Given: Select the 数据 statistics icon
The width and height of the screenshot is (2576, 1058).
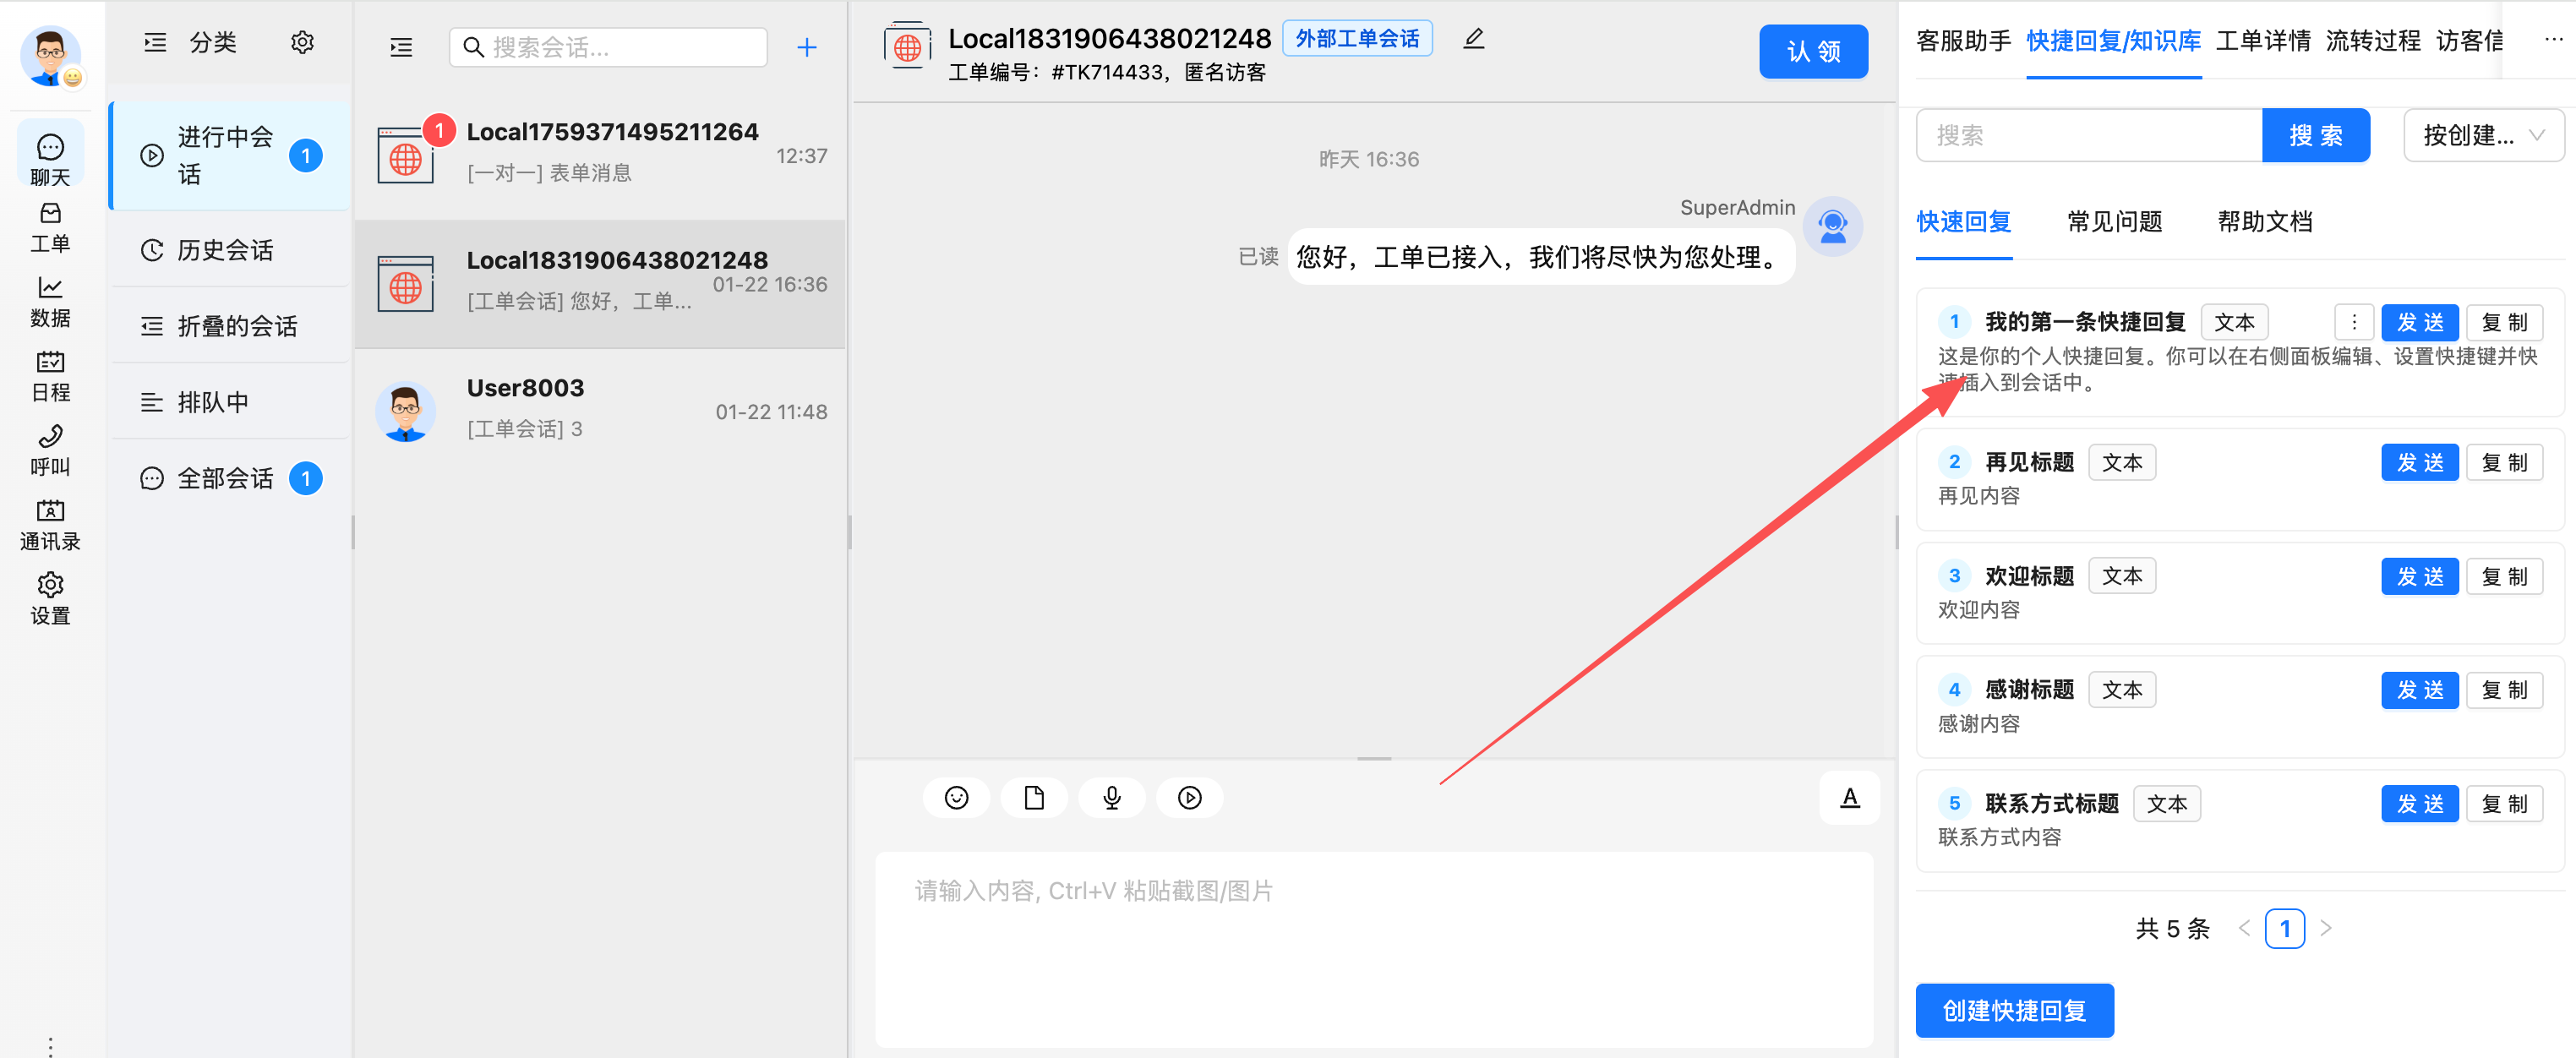Looking at the screenshot, I should tap(49, 300).
